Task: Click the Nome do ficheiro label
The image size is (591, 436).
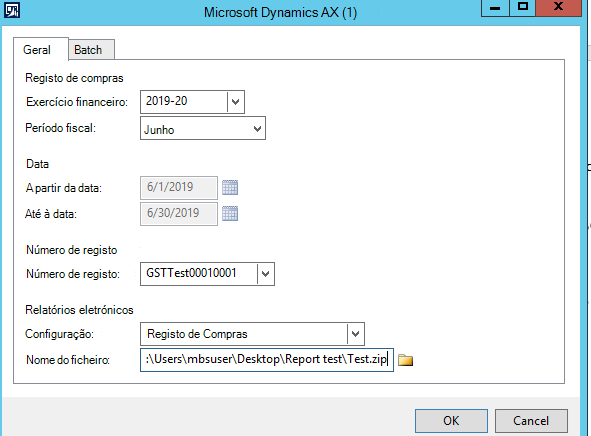Action: pyautogui.click(x=68, y=360)
